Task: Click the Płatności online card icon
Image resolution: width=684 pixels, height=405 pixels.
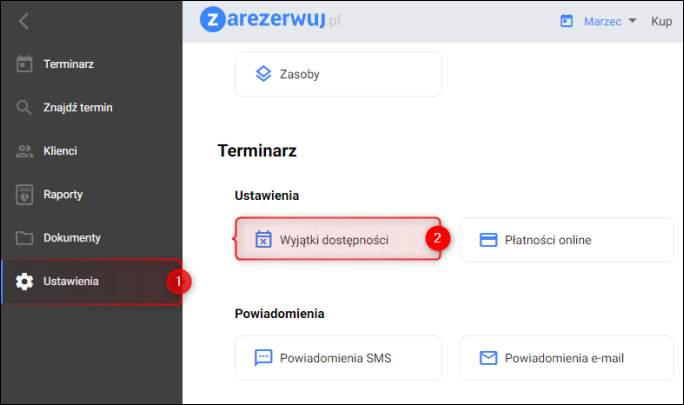Action: point(489,240)
